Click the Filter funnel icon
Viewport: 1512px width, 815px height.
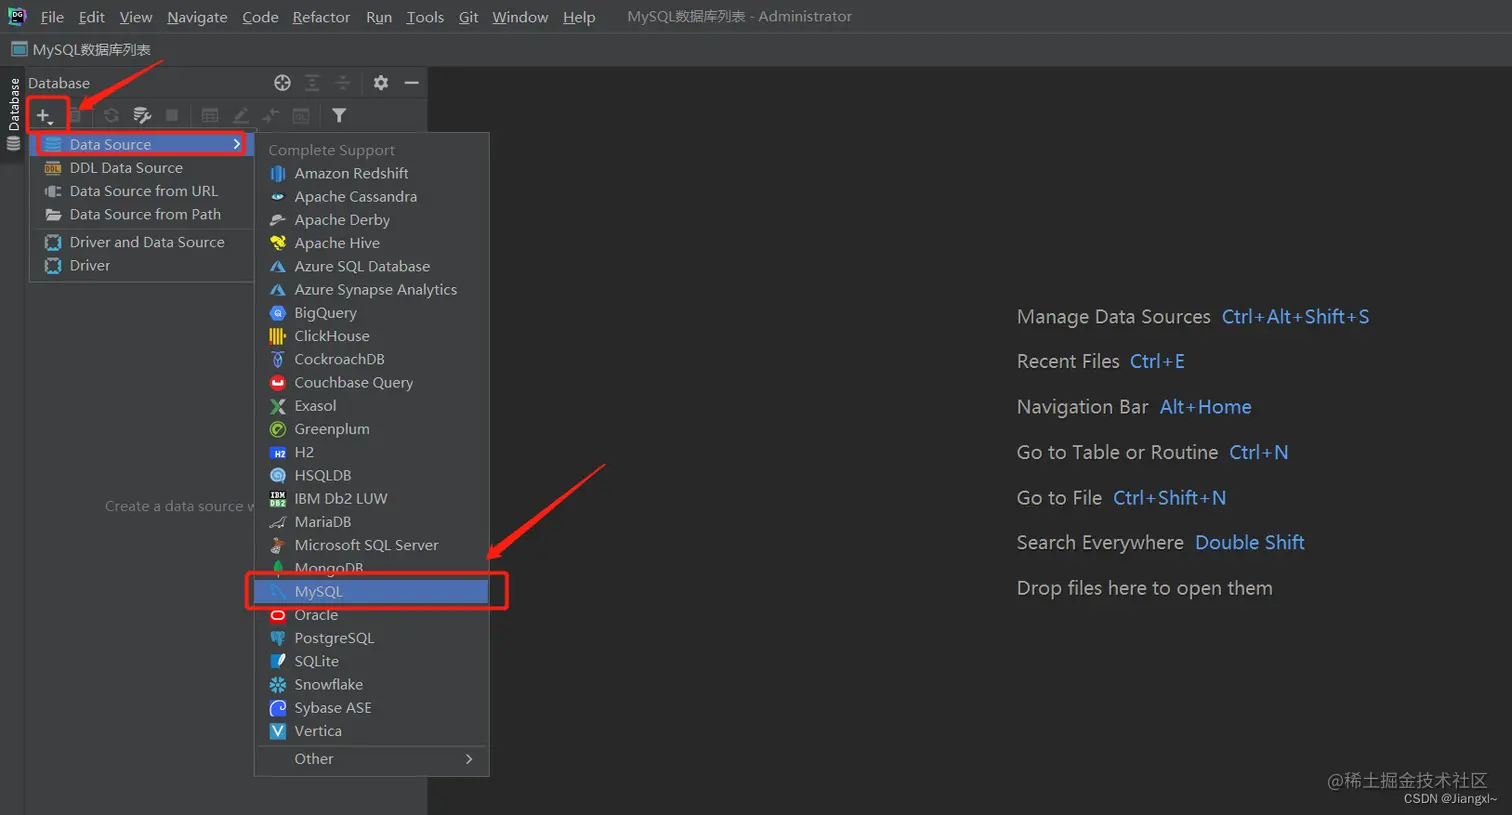(339, 116)
